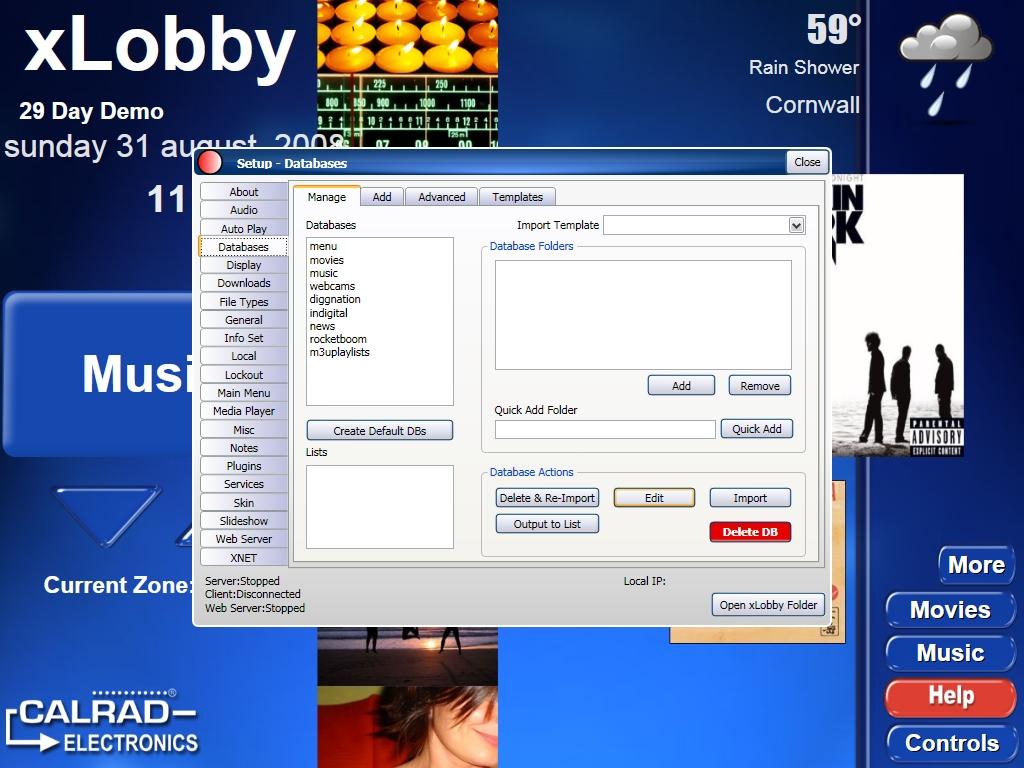Open the Info Set section
1024x768 pixels.
click(244, 338)
